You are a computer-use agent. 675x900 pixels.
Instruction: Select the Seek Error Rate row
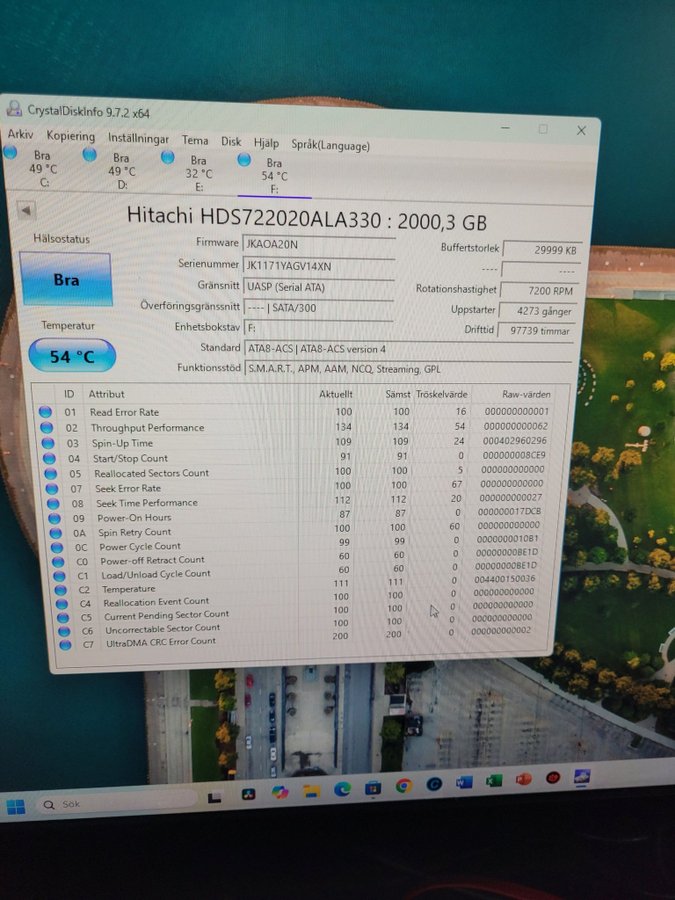coord(295,487)
